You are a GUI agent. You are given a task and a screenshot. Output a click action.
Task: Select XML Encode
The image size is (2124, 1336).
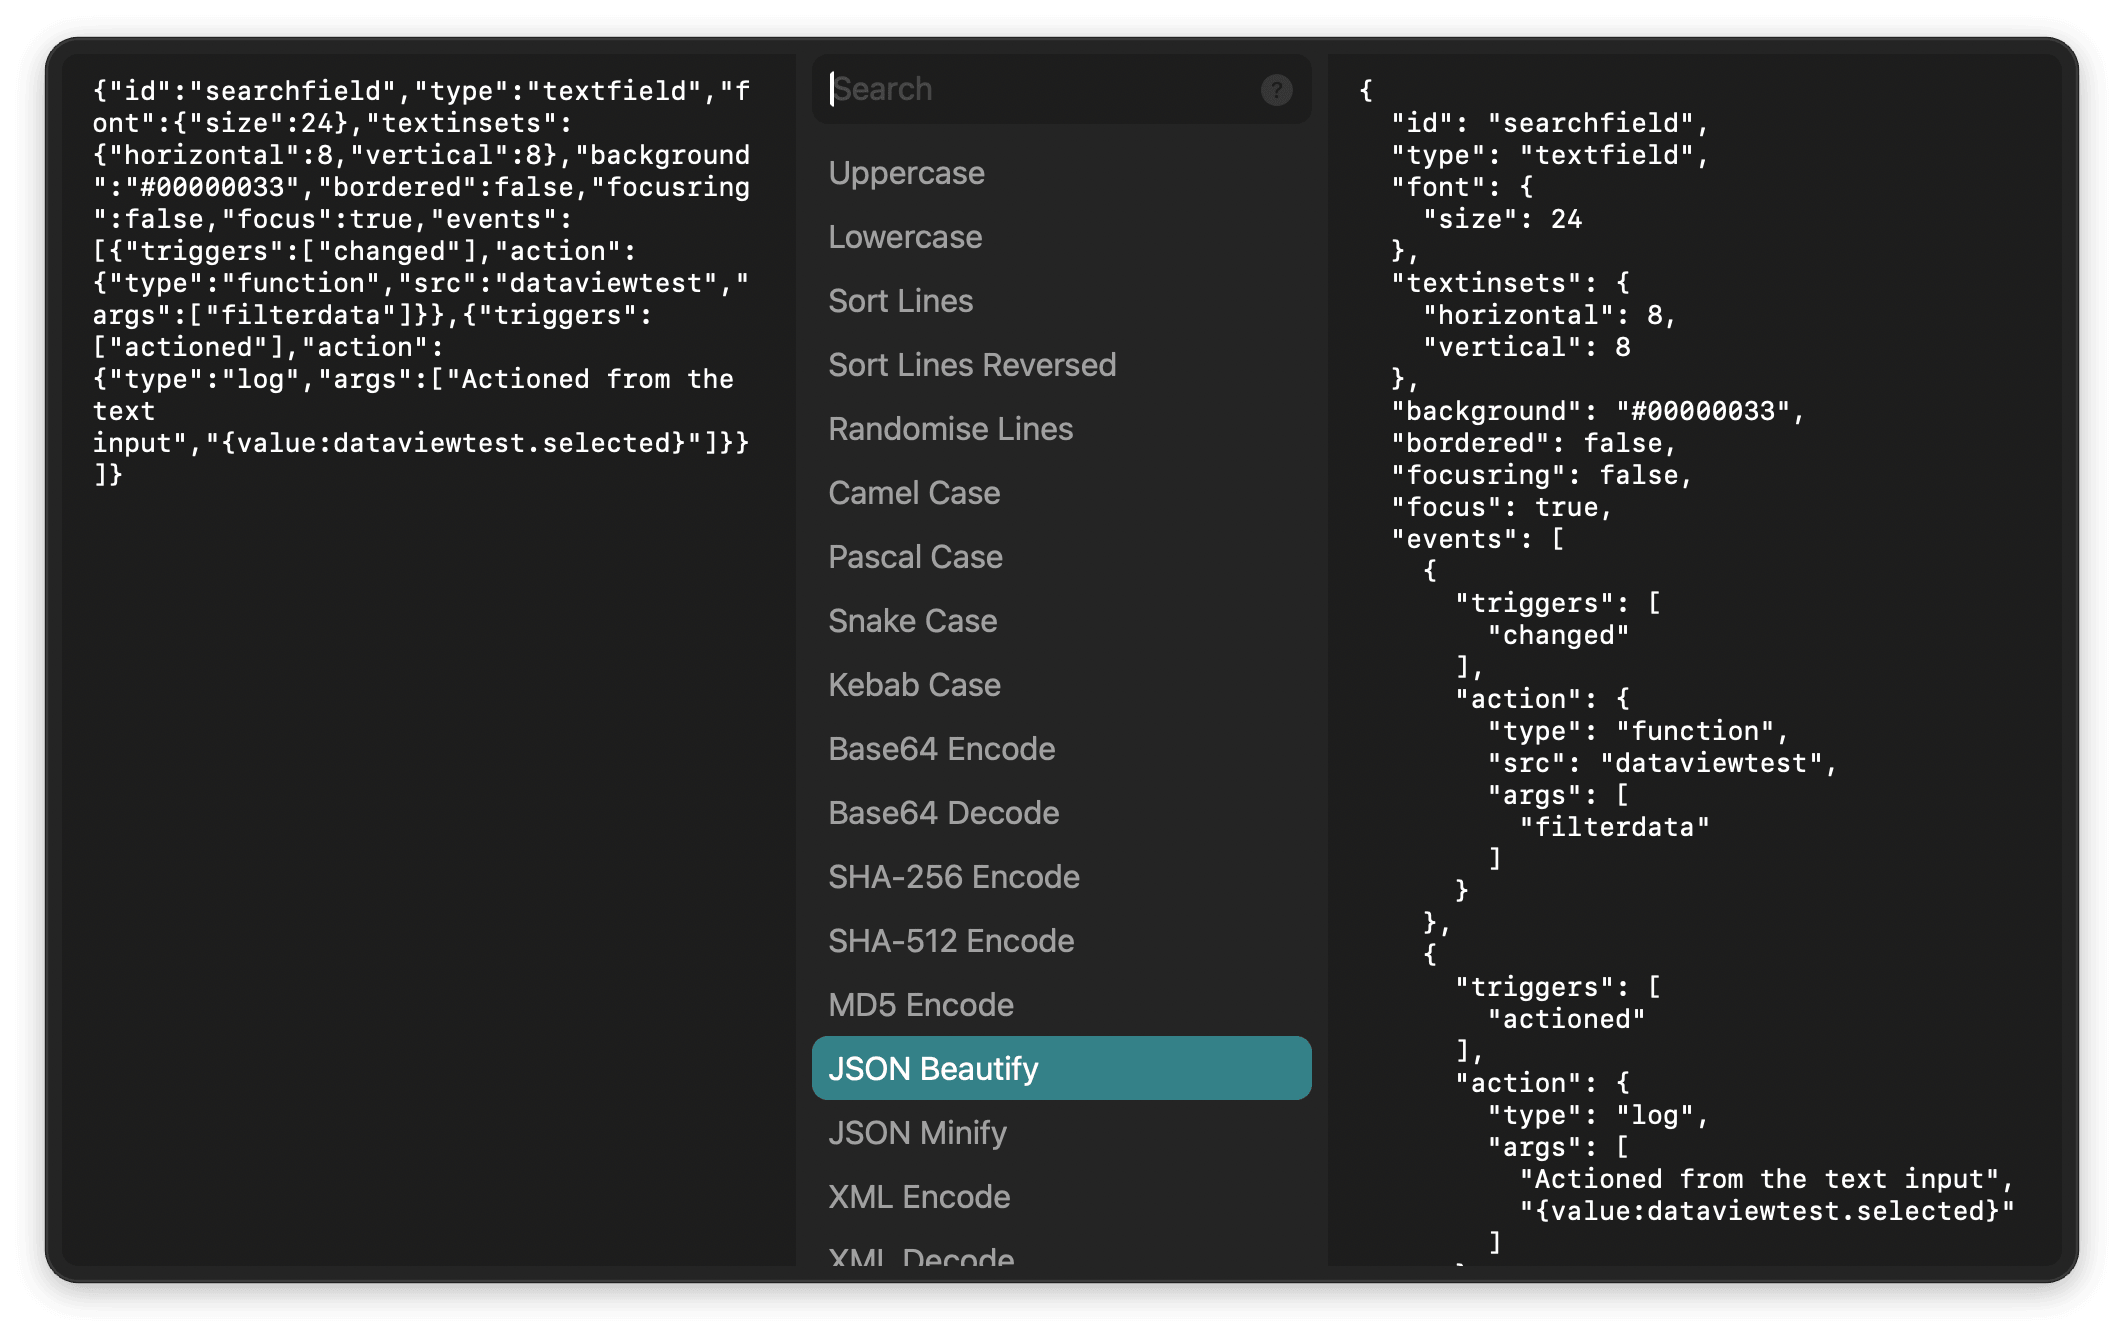(x=1061, y=1197)
